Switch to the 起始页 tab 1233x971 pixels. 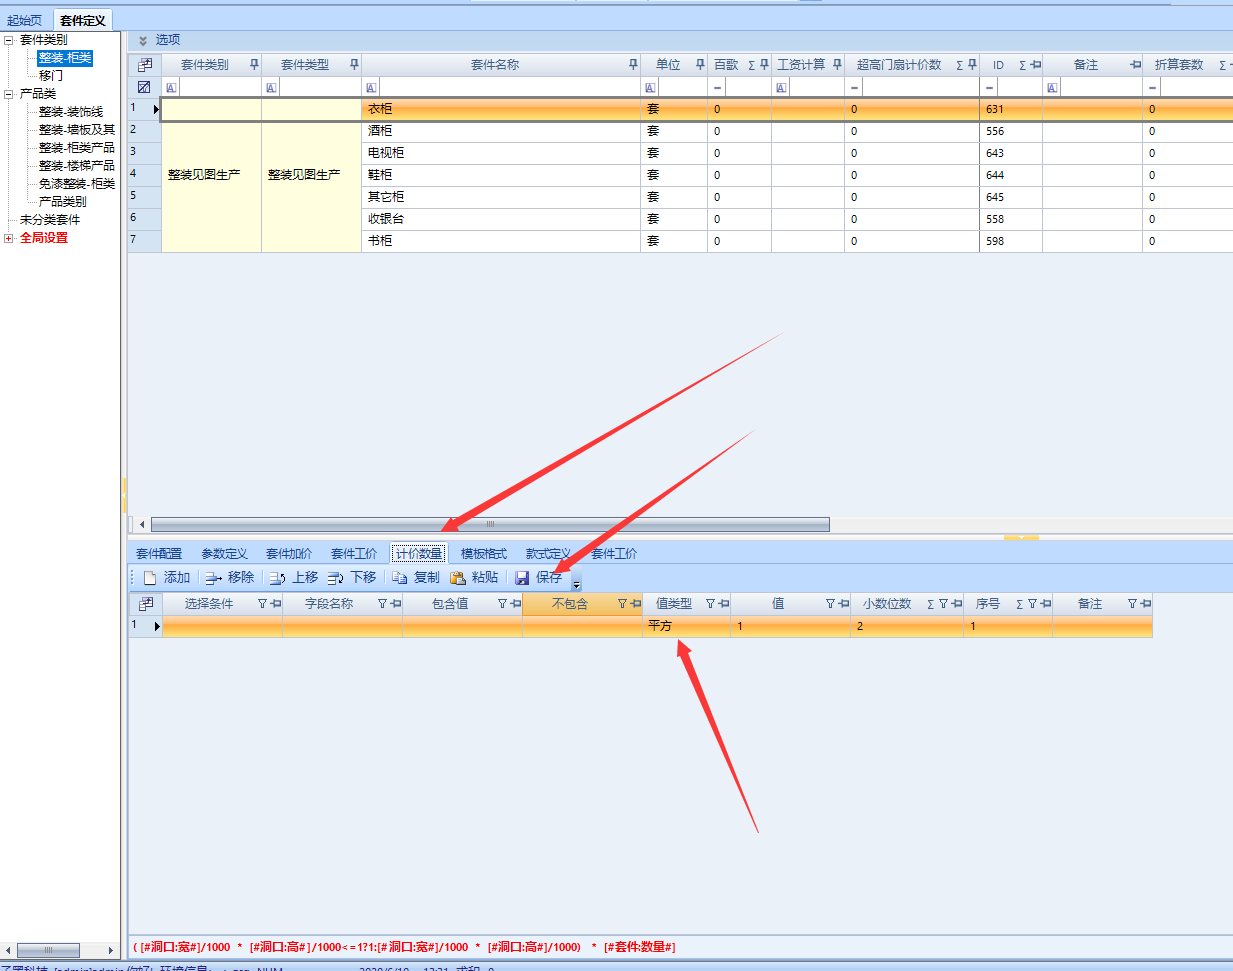25,20
